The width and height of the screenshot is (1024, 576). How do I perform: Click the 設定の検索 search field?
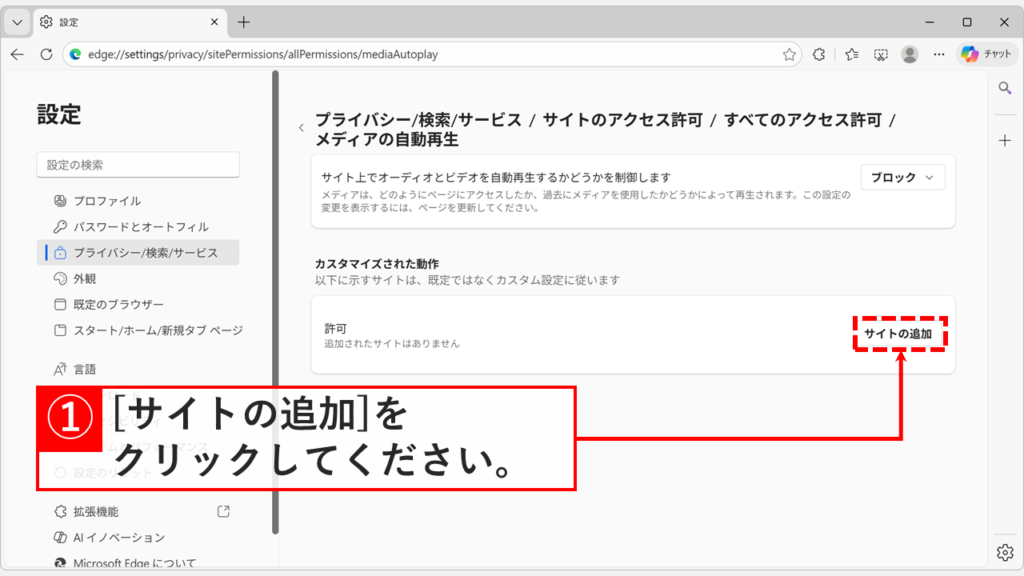(x=137, y=164)
